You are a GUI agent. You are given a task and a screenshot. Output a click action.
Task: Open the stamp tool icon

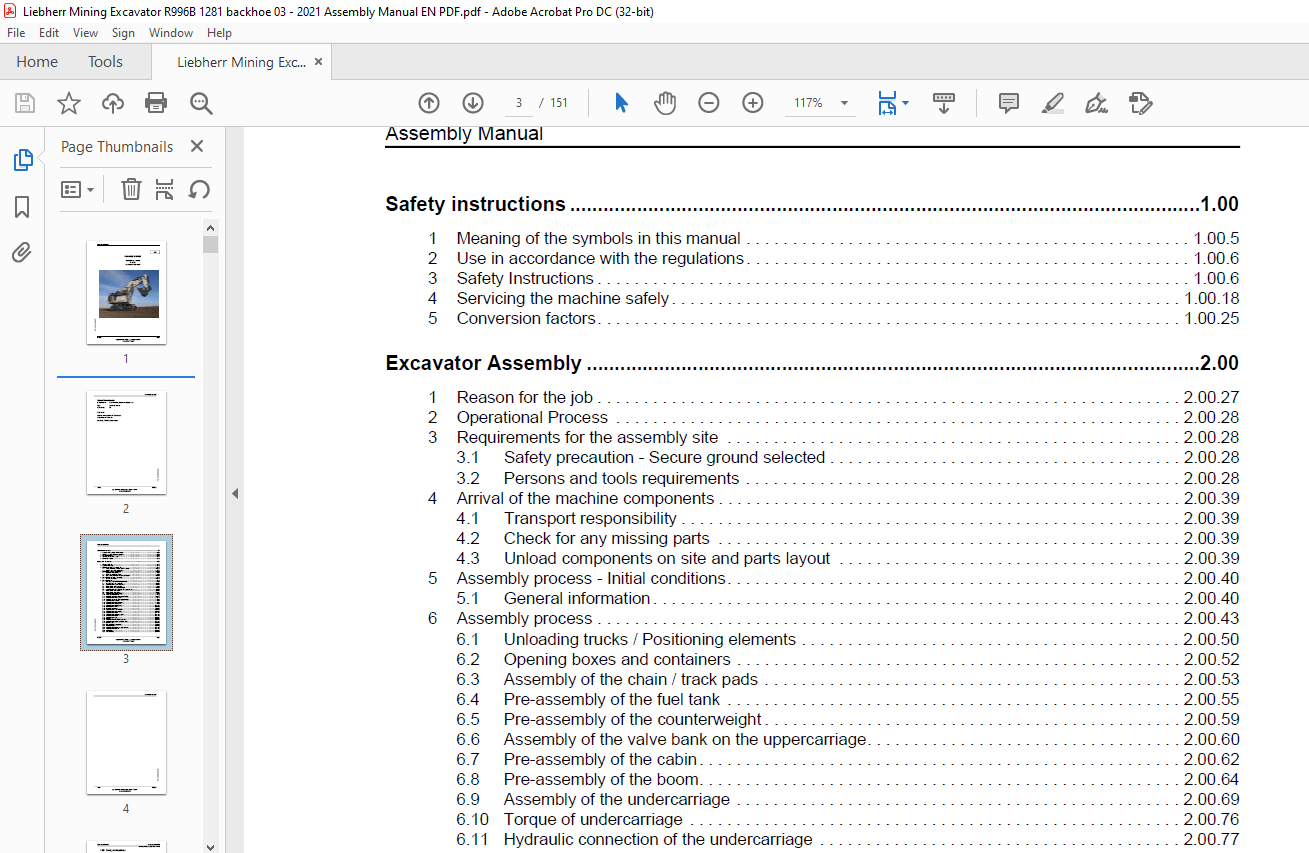coord(1140,103)
